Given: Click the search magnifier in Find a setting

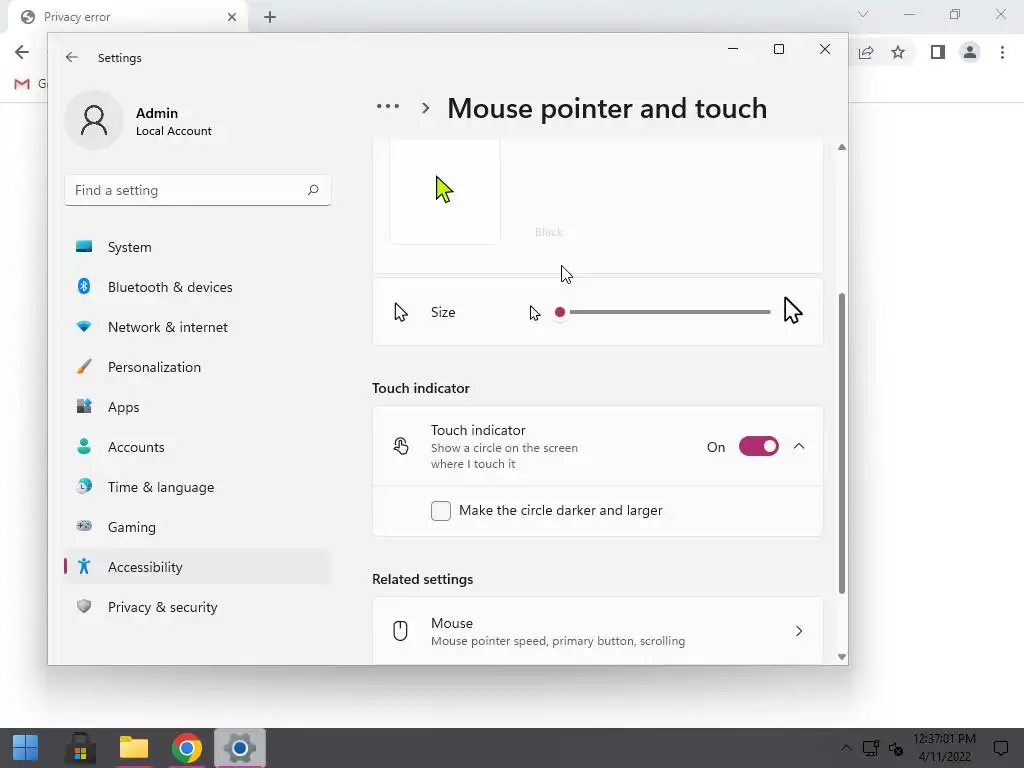Looking at the screenshot, I should coord(313,190).
